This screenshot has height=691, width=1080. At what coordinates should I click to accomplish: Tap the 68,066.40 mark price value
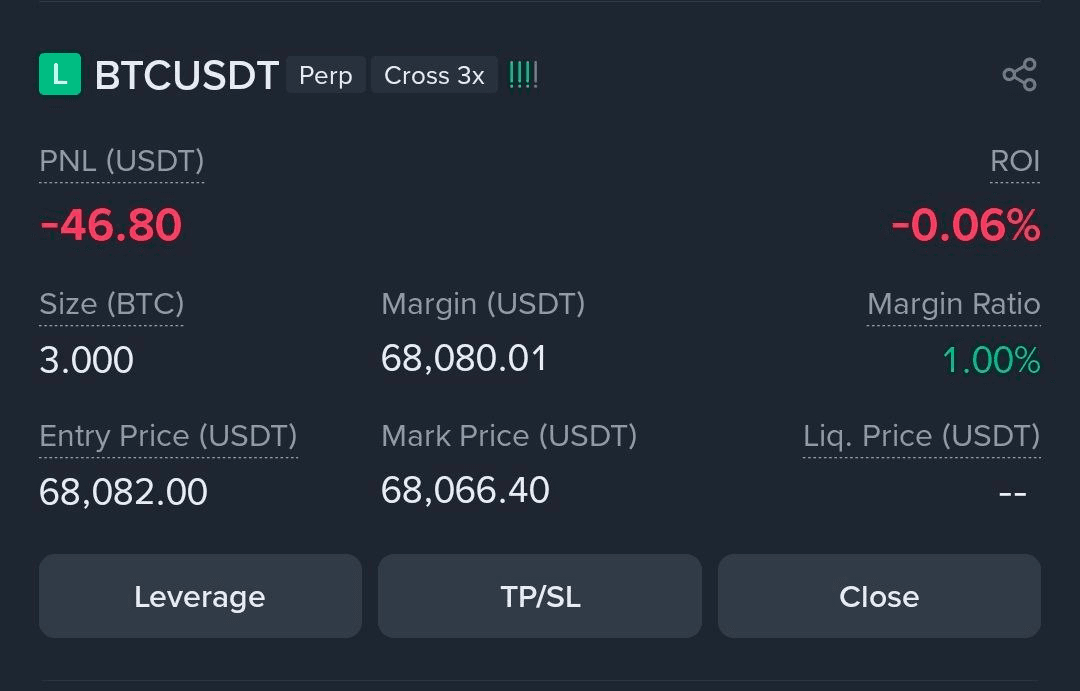465,490
